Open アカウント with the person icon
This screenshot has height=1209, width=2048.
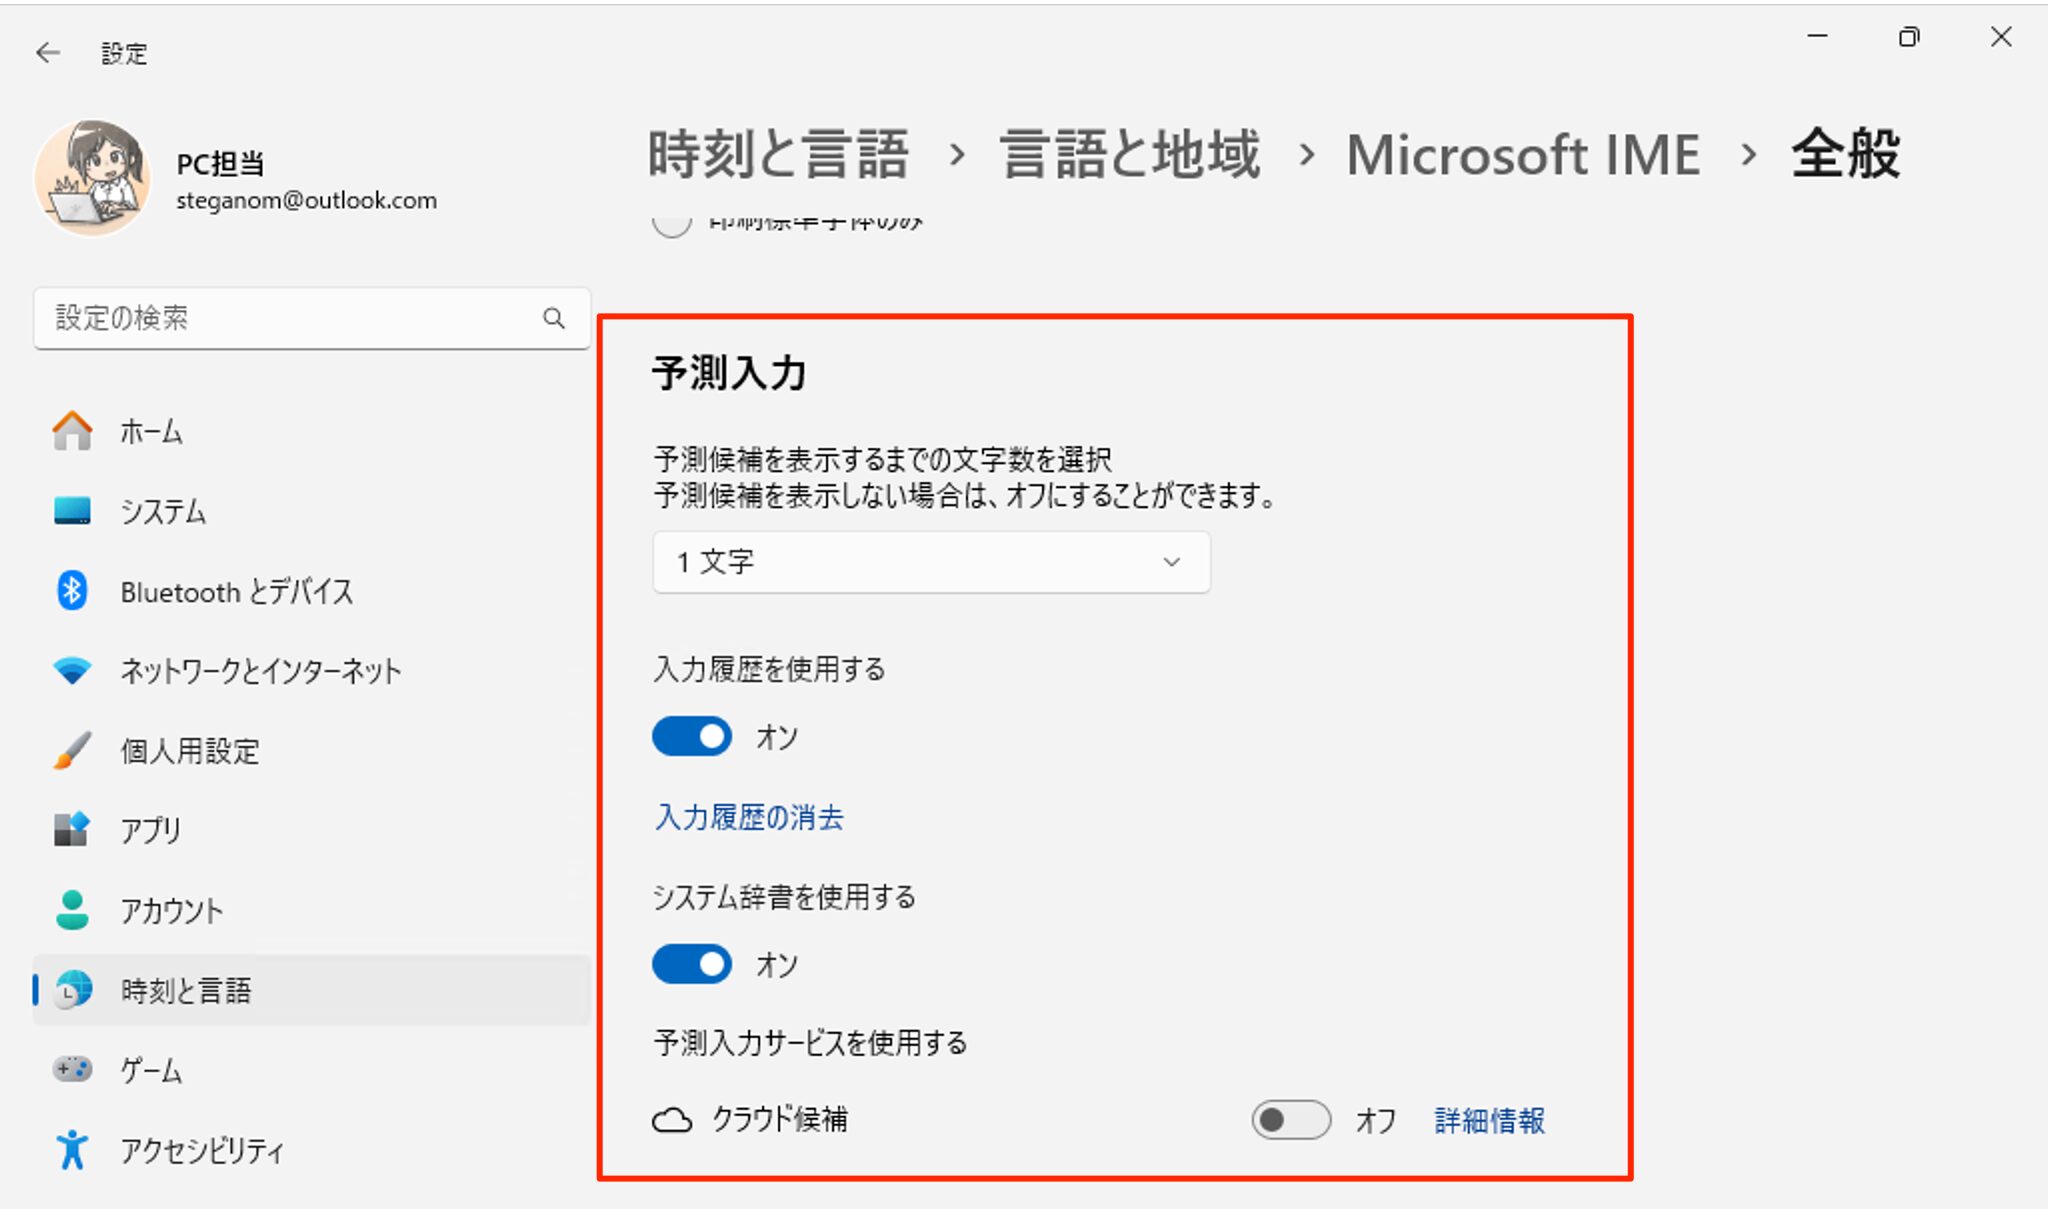pos(71,911)
